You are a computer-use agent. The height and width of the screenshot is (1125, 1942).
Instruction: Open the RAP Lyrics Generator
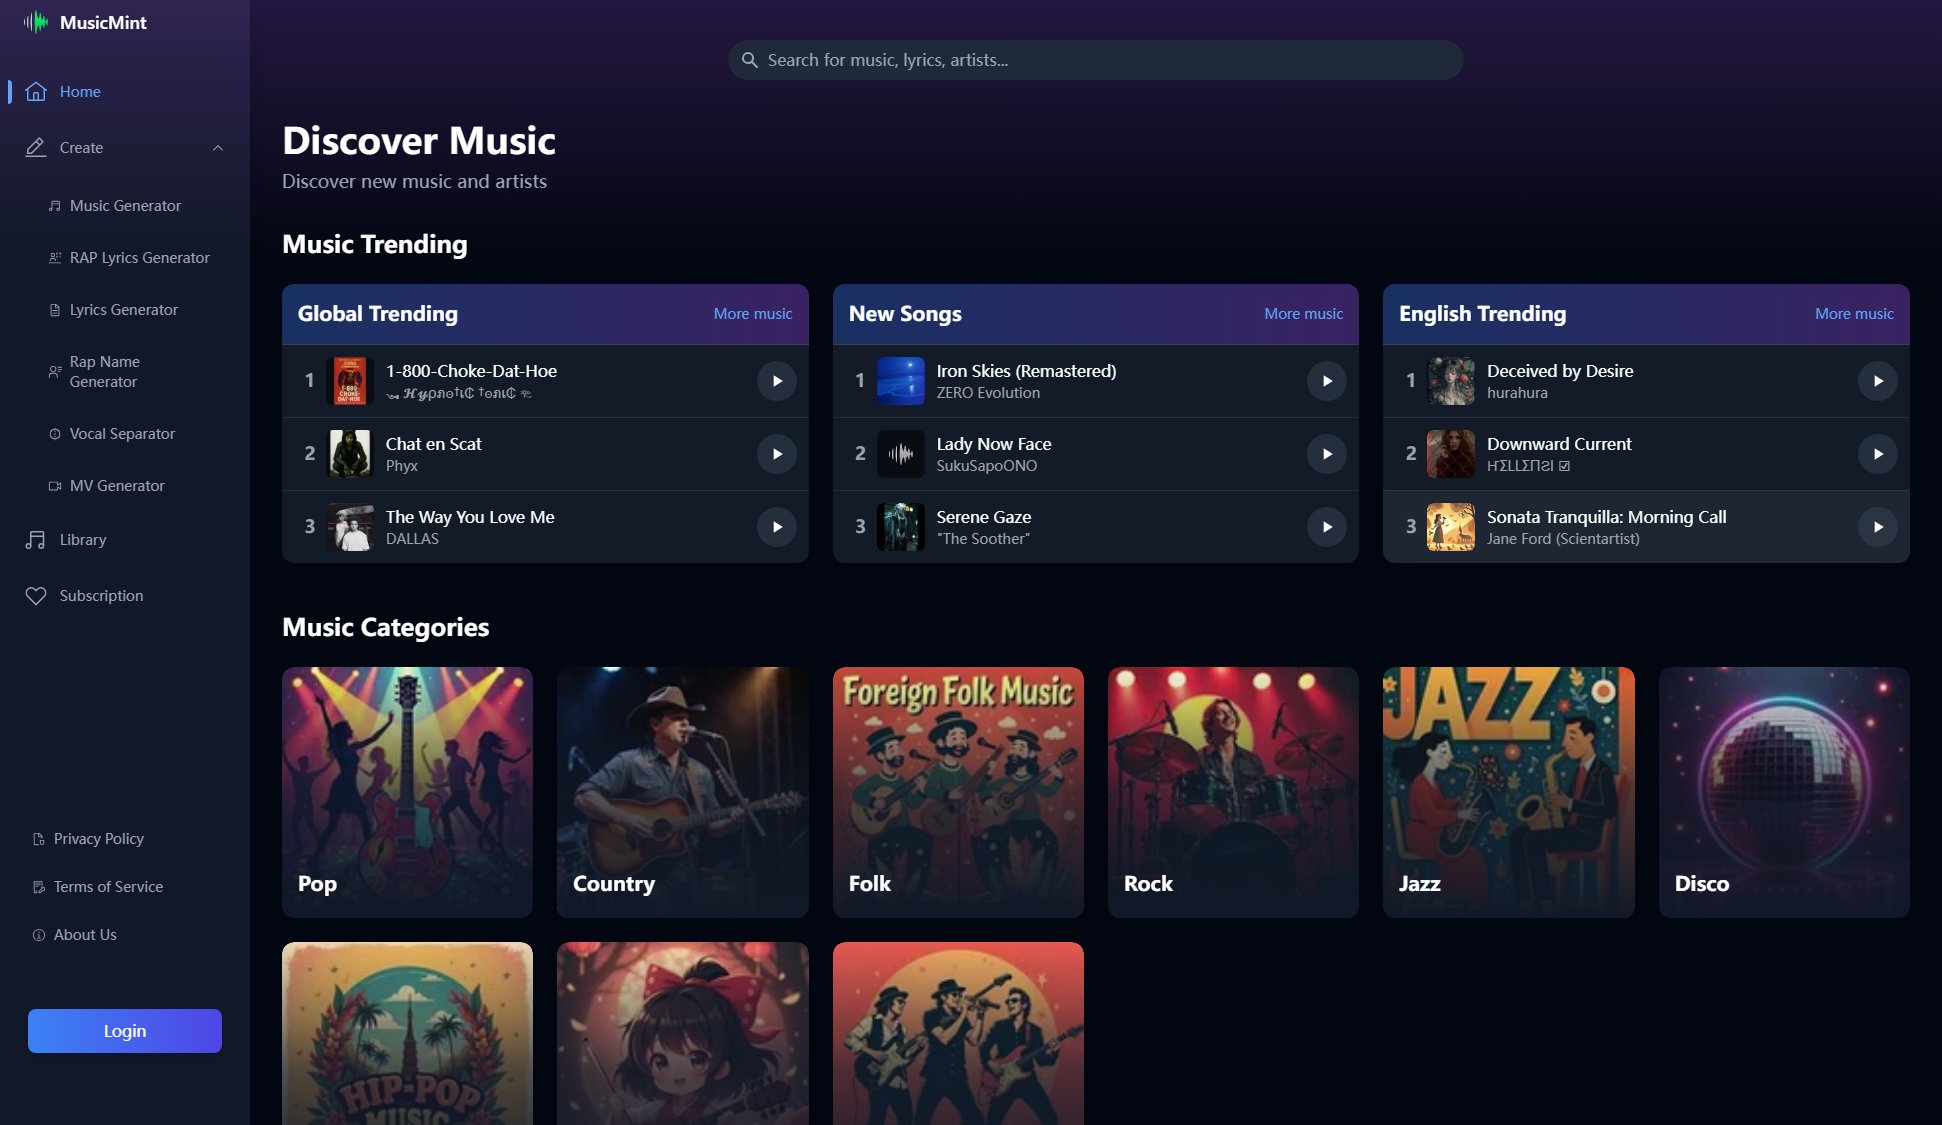point(139,257)
